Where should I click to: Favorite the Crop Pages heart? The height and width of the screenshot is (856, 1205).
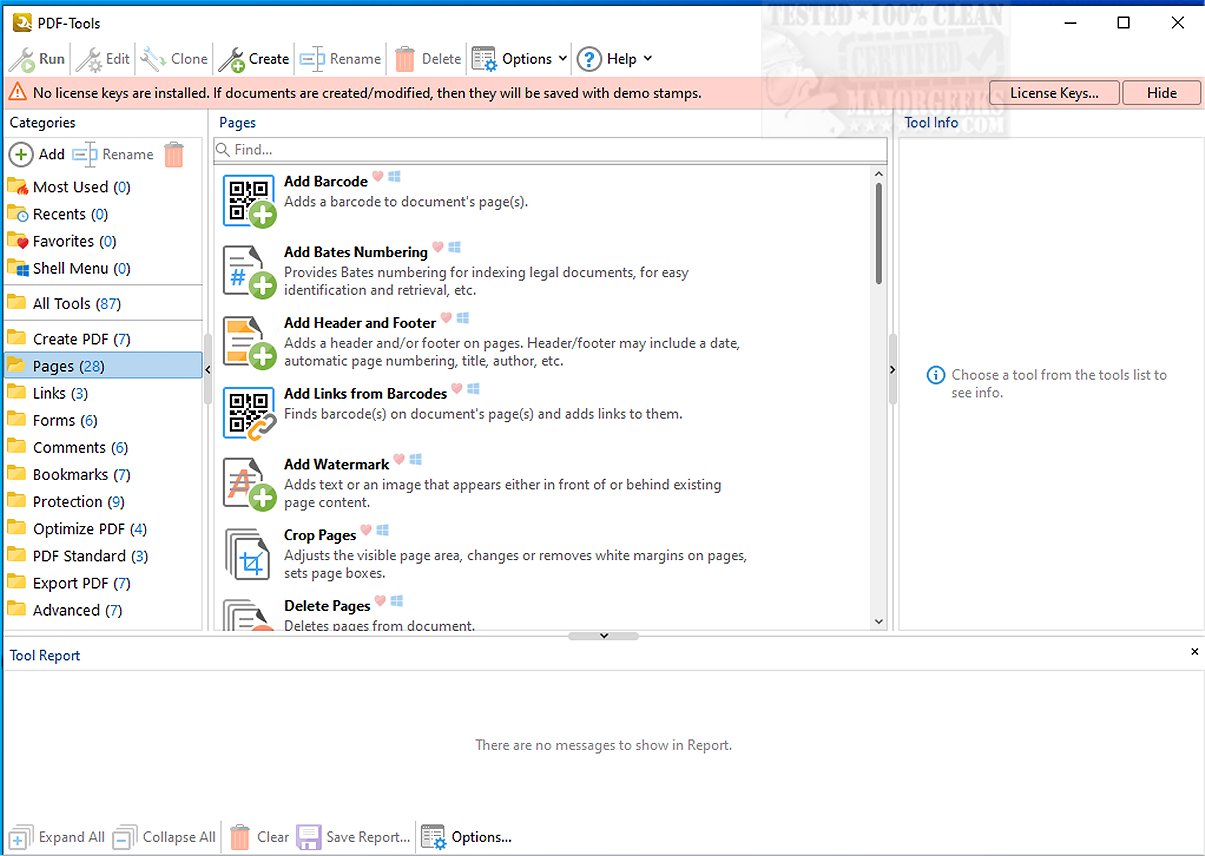pos(366,530)
